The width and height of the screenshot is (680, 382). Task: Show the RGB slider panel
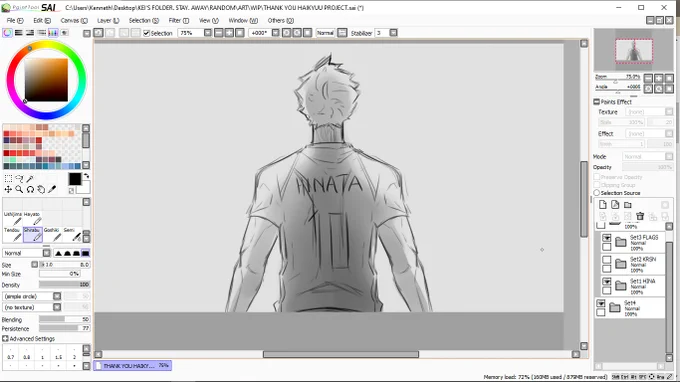click(x=19, y=33)
